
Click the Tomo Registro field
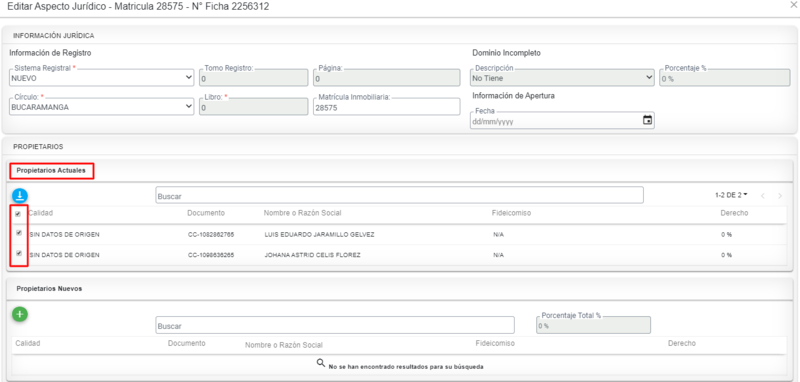(x=254, y=78)
